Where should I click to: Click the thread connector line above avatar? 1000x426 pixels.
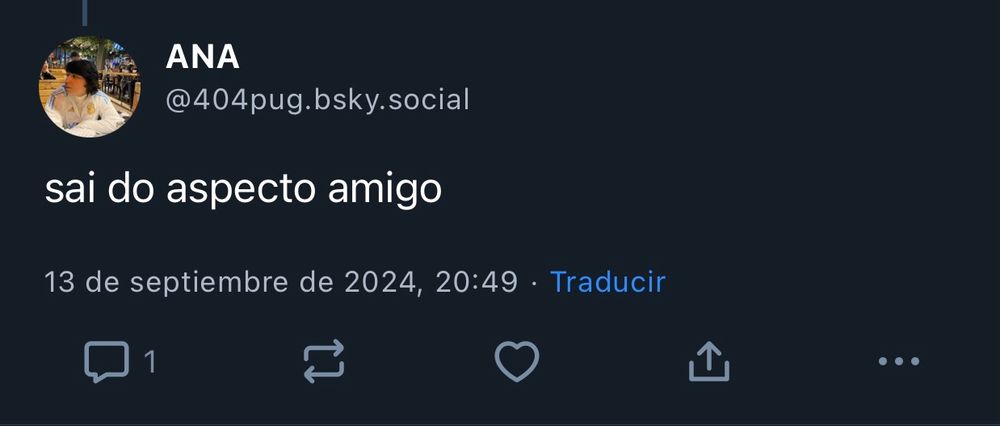pyautogui.click(x=85, y=13)
